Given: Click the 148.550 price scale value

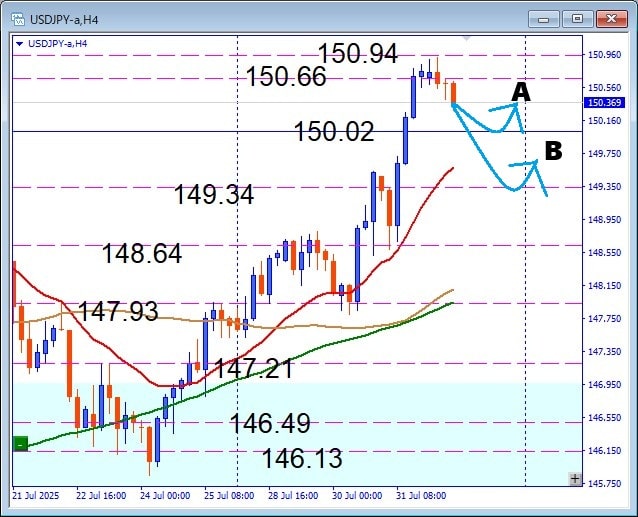Looking at the screenshot, I should pyautogui.click(x=605, y=253).
